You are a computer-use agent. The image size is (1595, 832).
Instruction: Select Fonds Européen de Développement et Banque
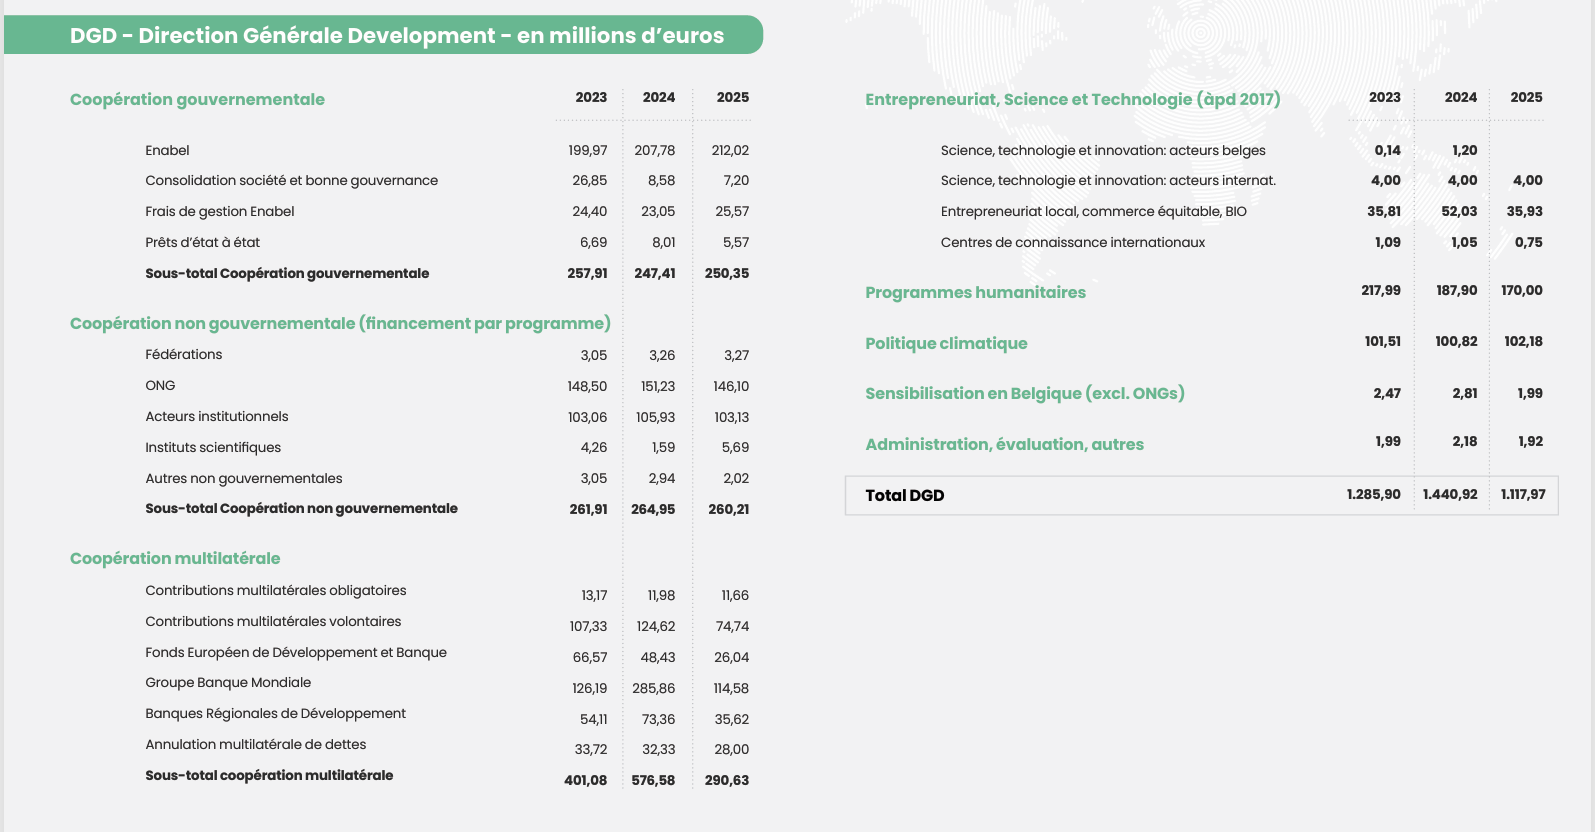pyautogui.click(x=296, y=652)
